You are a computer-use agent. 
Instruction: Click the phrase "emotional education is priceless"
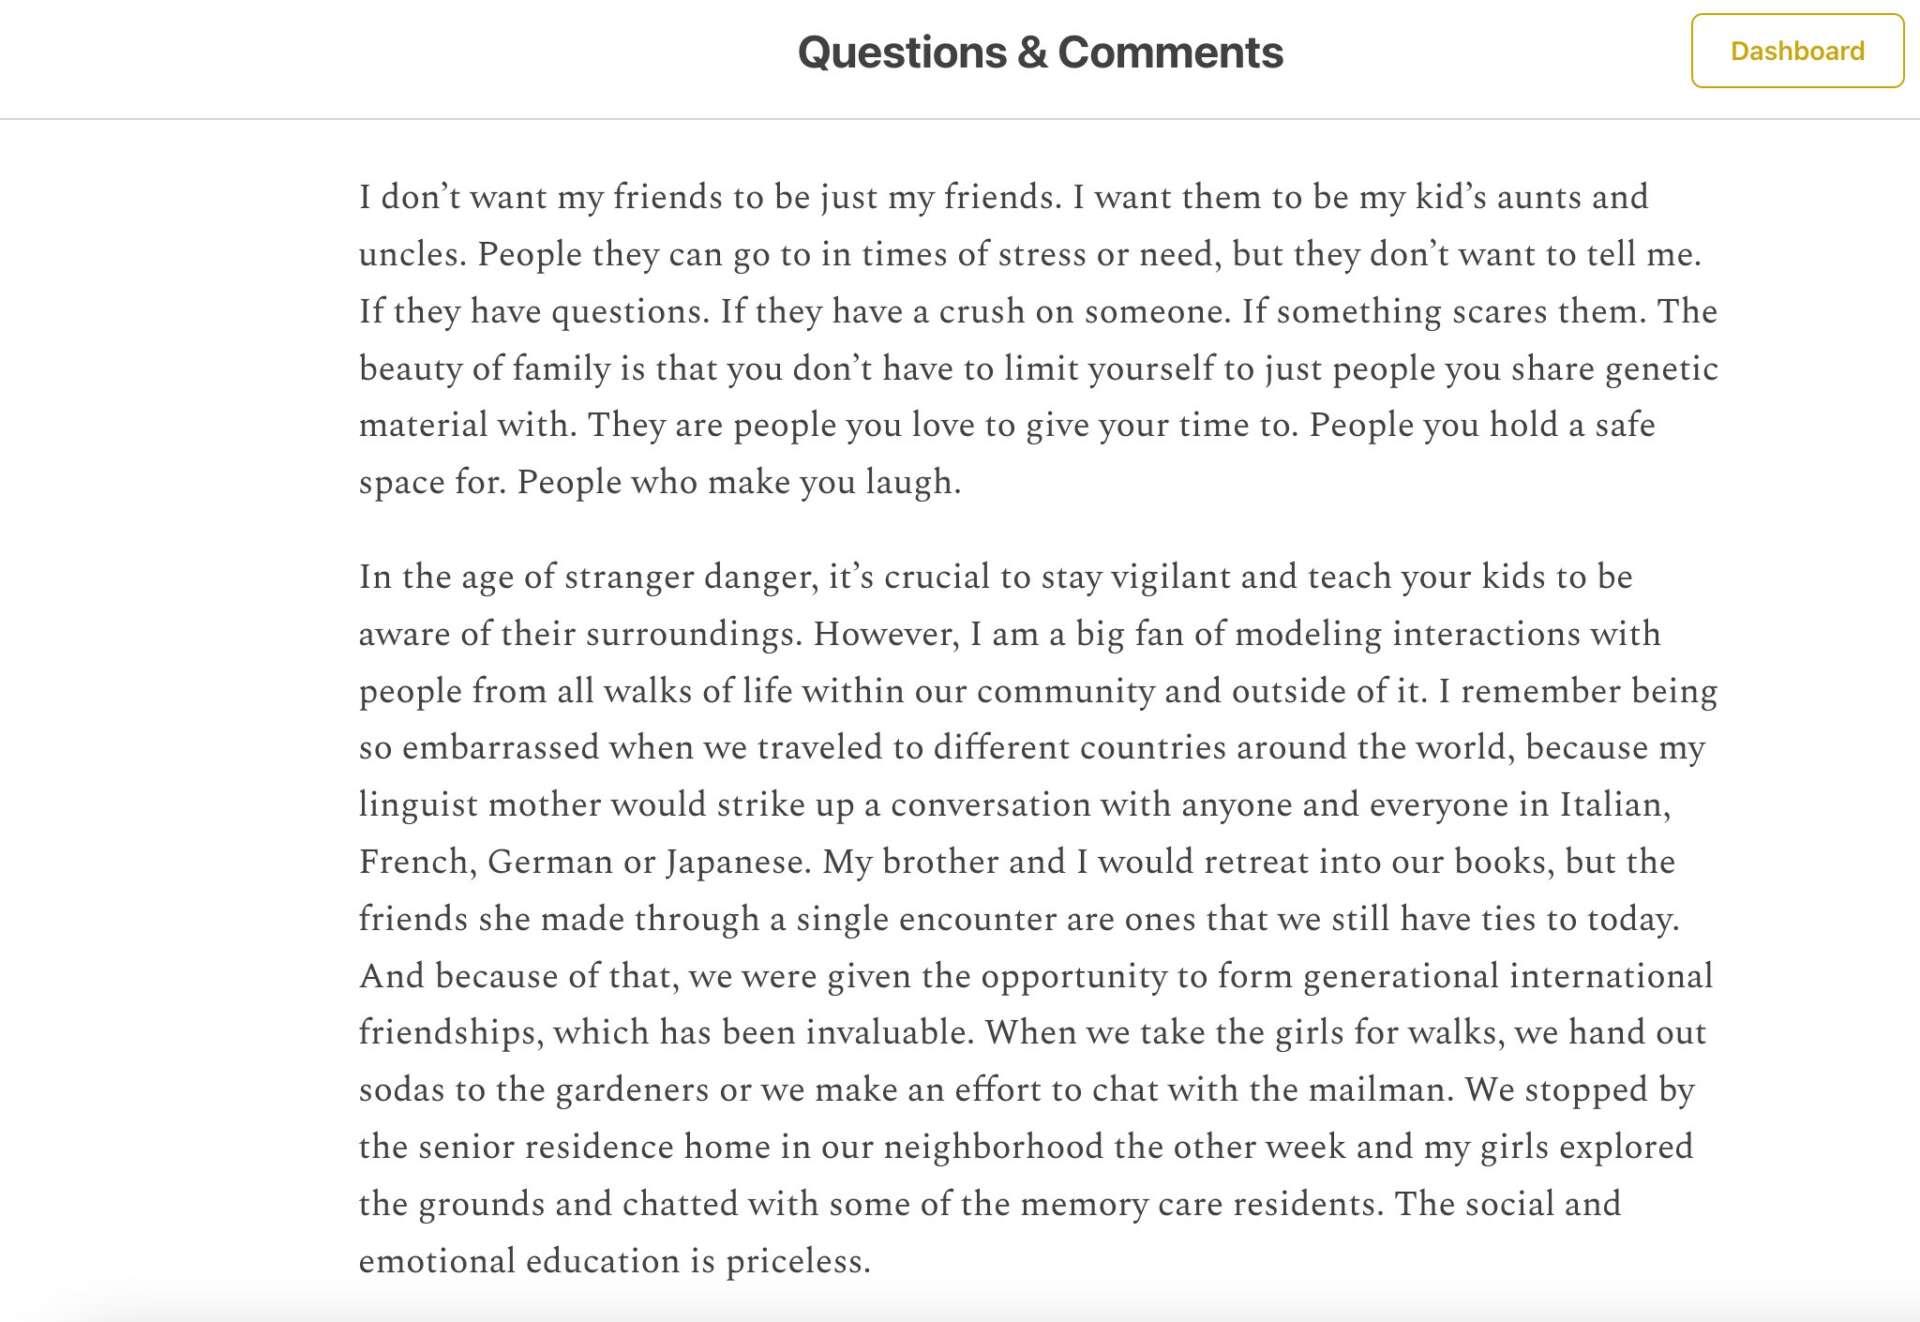click(x=614, y=1261)
